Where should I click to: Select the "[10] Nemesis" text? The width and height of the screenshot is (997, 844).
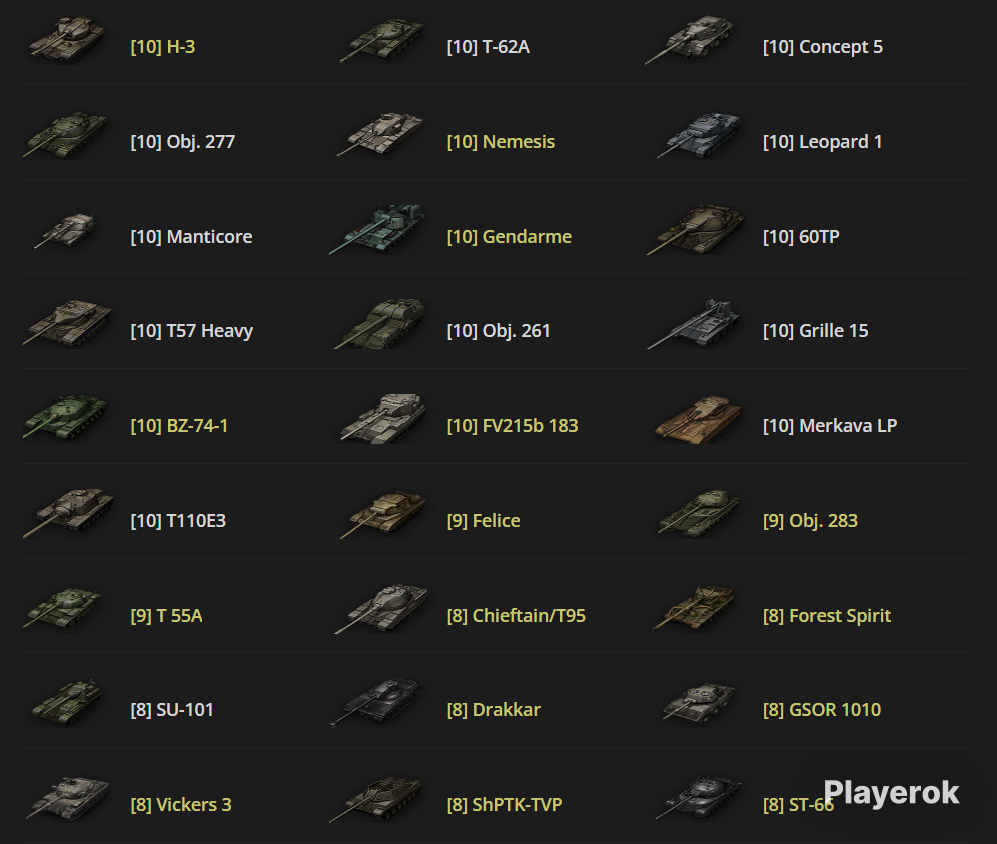[x=501, y=142]
